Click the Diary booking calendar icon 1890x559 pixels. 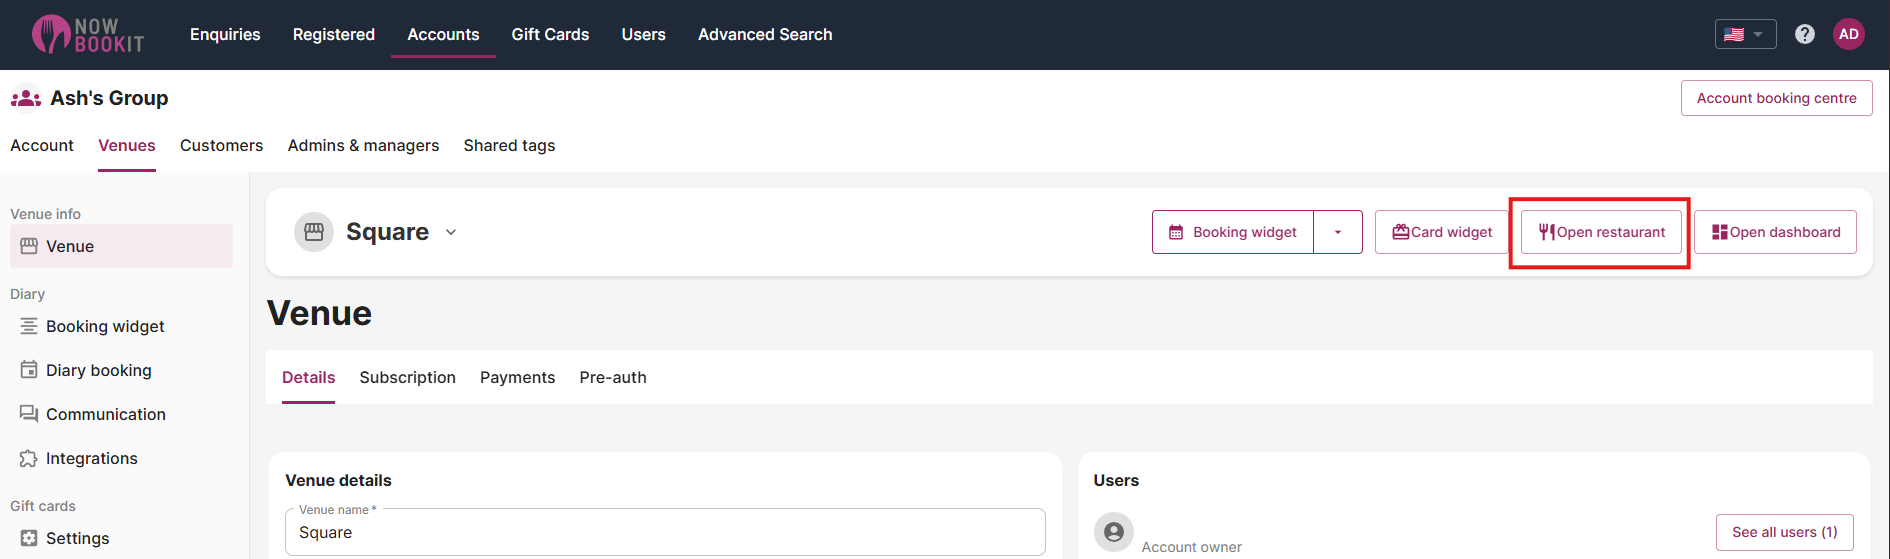29,370
